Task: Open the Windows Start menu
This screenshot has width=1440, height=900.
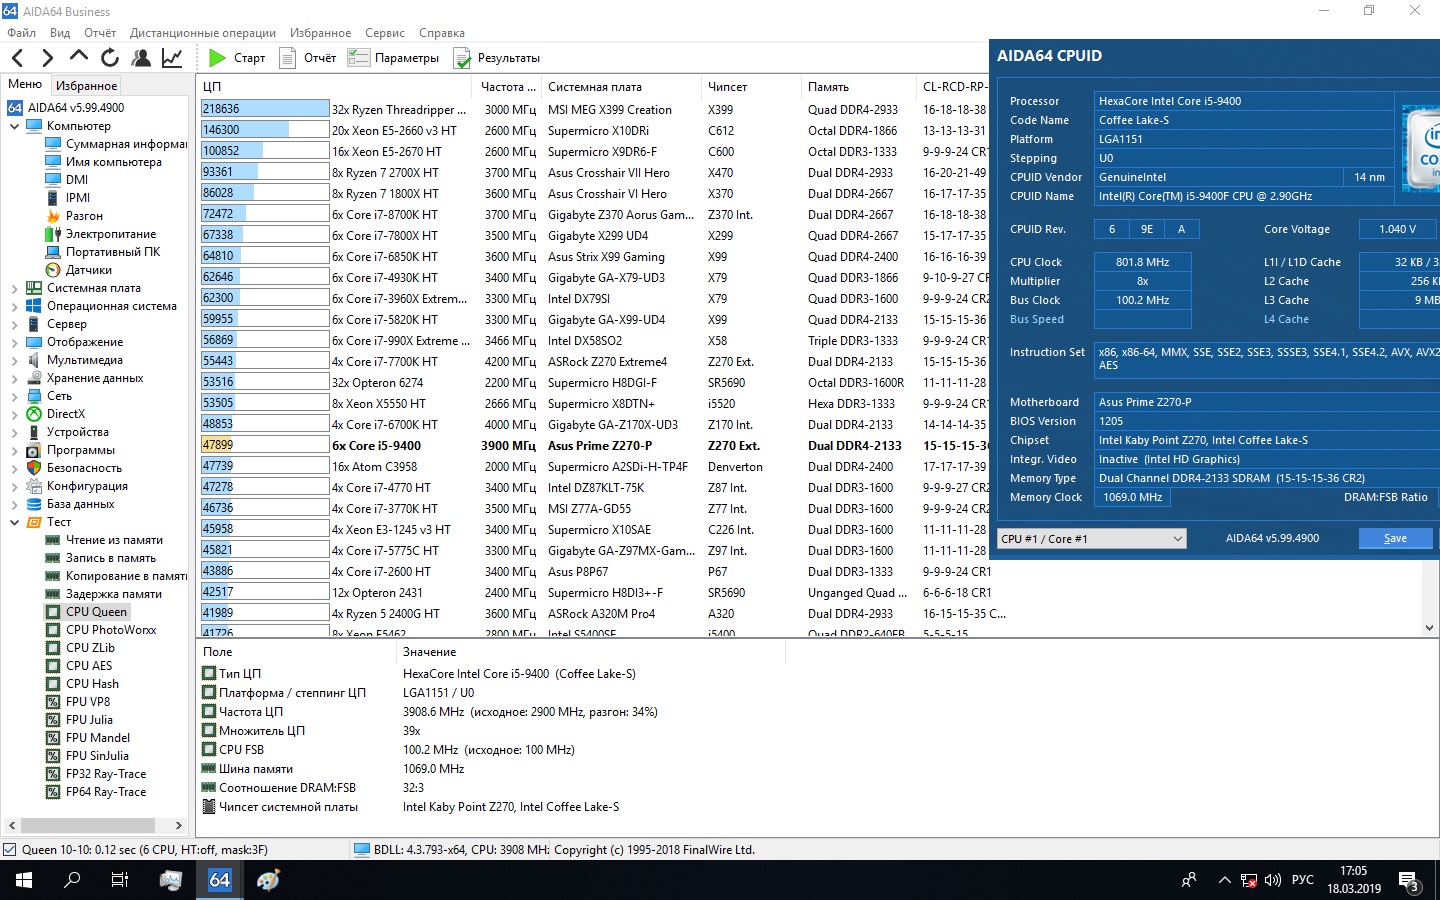Action: (x=24, y=880)
